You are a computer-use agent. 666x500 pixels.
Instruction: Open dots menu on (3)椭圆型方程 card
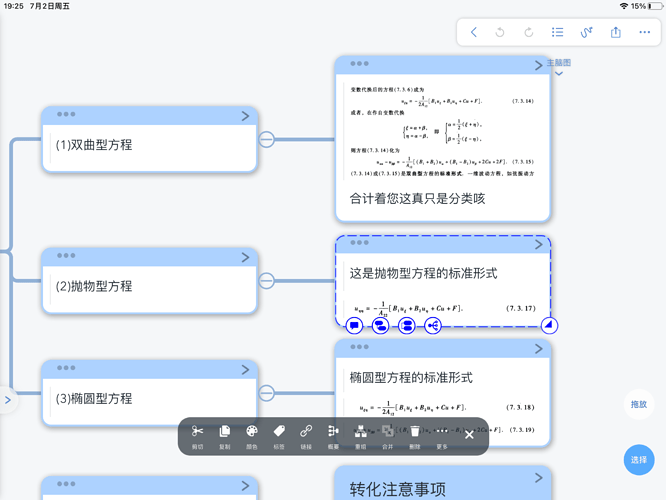(x=66, y=368)
